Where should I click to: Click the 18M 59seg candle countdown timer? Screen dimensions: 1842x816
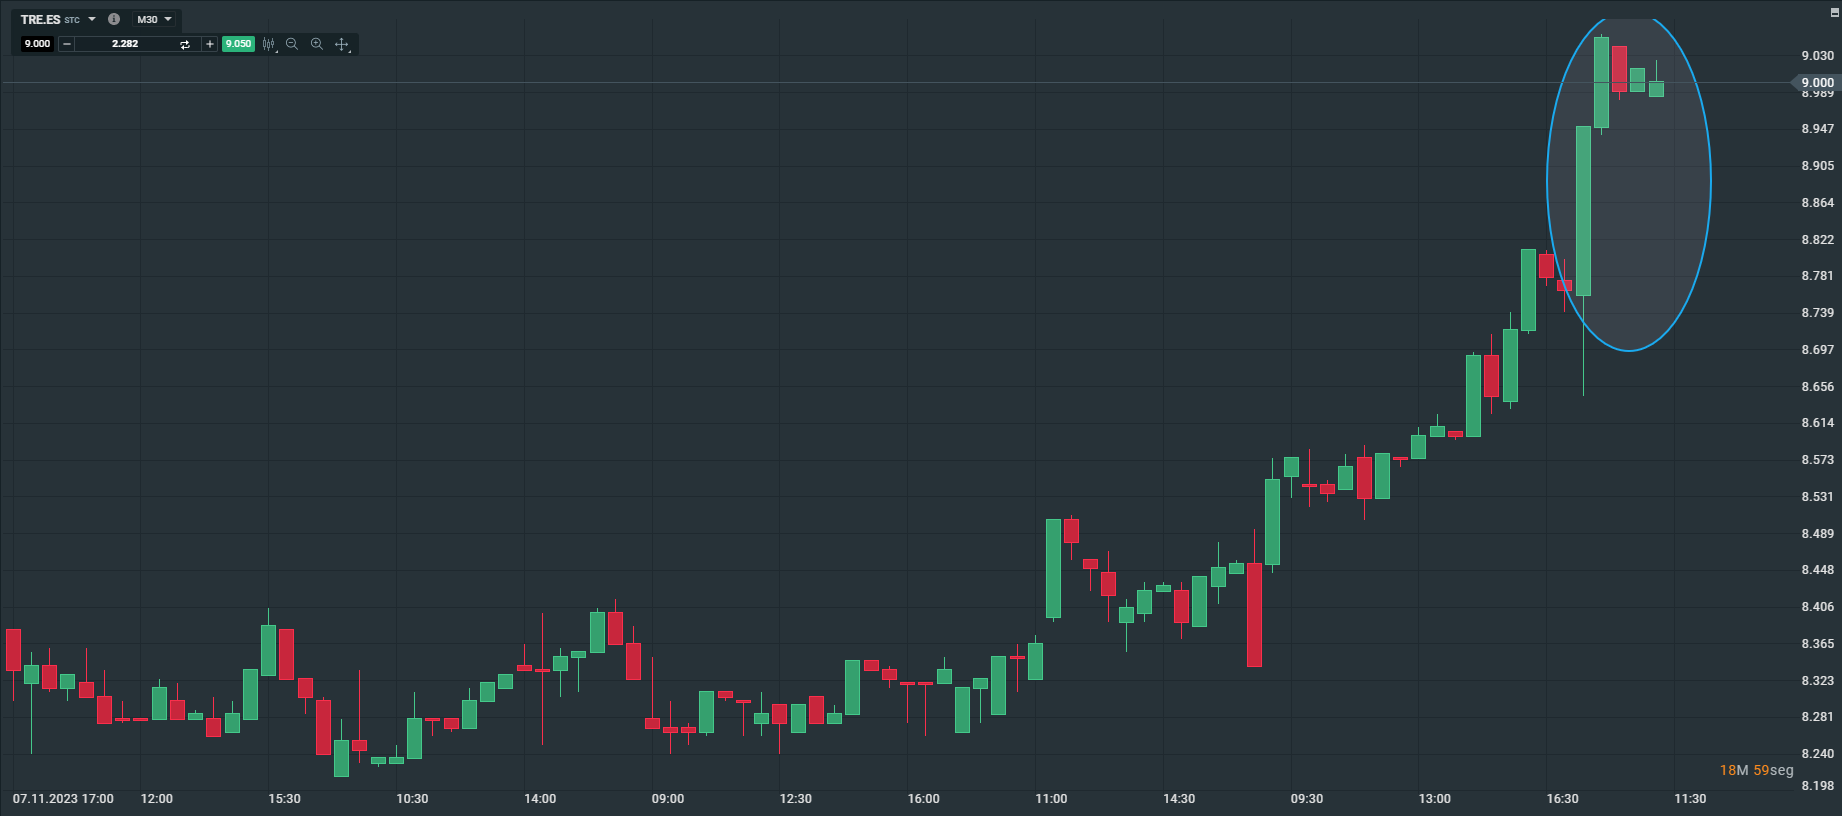click(x=1756, y=770)
